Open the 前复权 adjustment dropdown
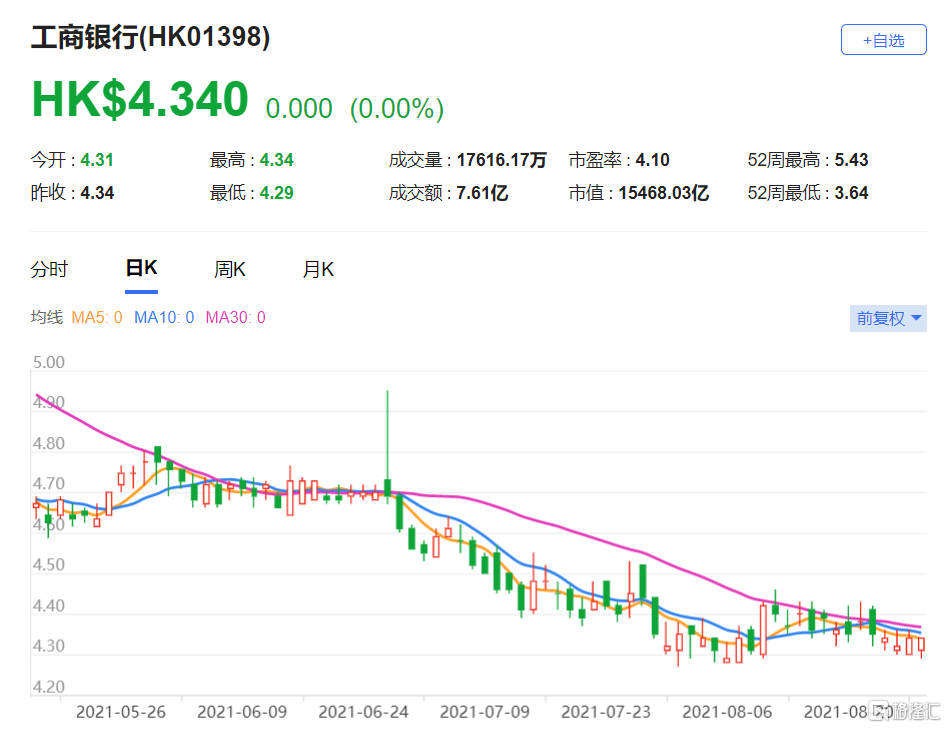This screenshot has width=948, height=729. (888, 318)
